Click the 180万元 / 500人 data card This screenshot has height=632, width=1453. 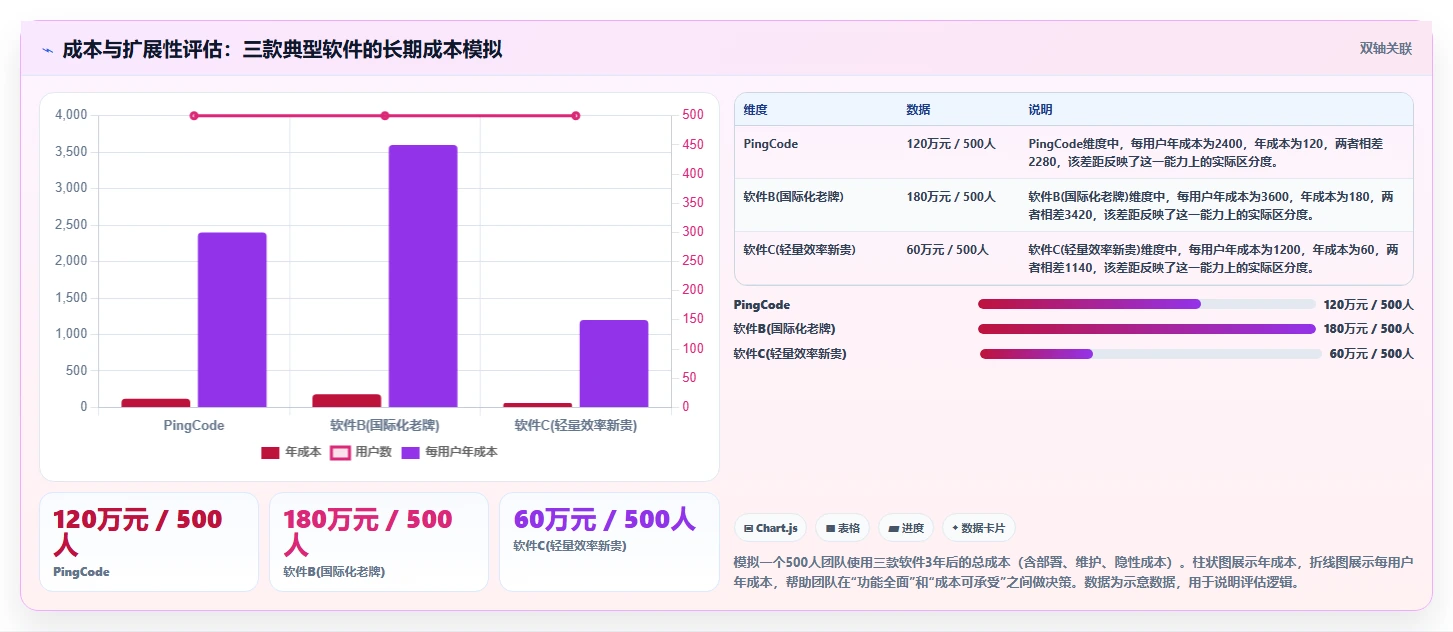pos(379,542)
